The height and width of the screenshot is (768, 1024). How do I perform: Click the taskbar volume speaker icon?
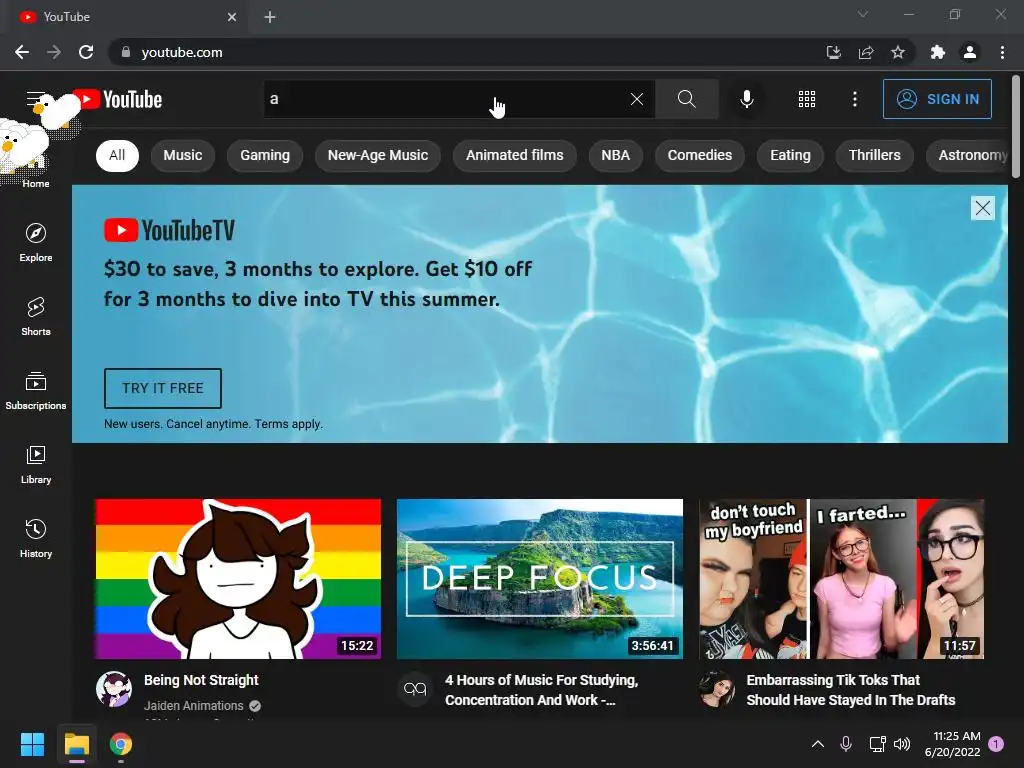pyautogui.click(x=902, y=744)
